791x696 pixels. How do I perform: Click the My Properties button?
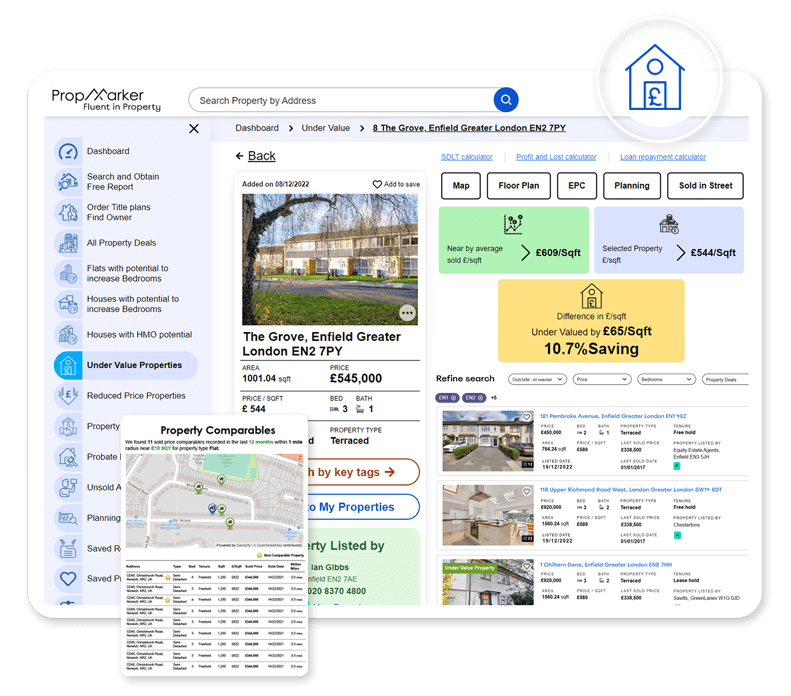(x=363, y=507)
